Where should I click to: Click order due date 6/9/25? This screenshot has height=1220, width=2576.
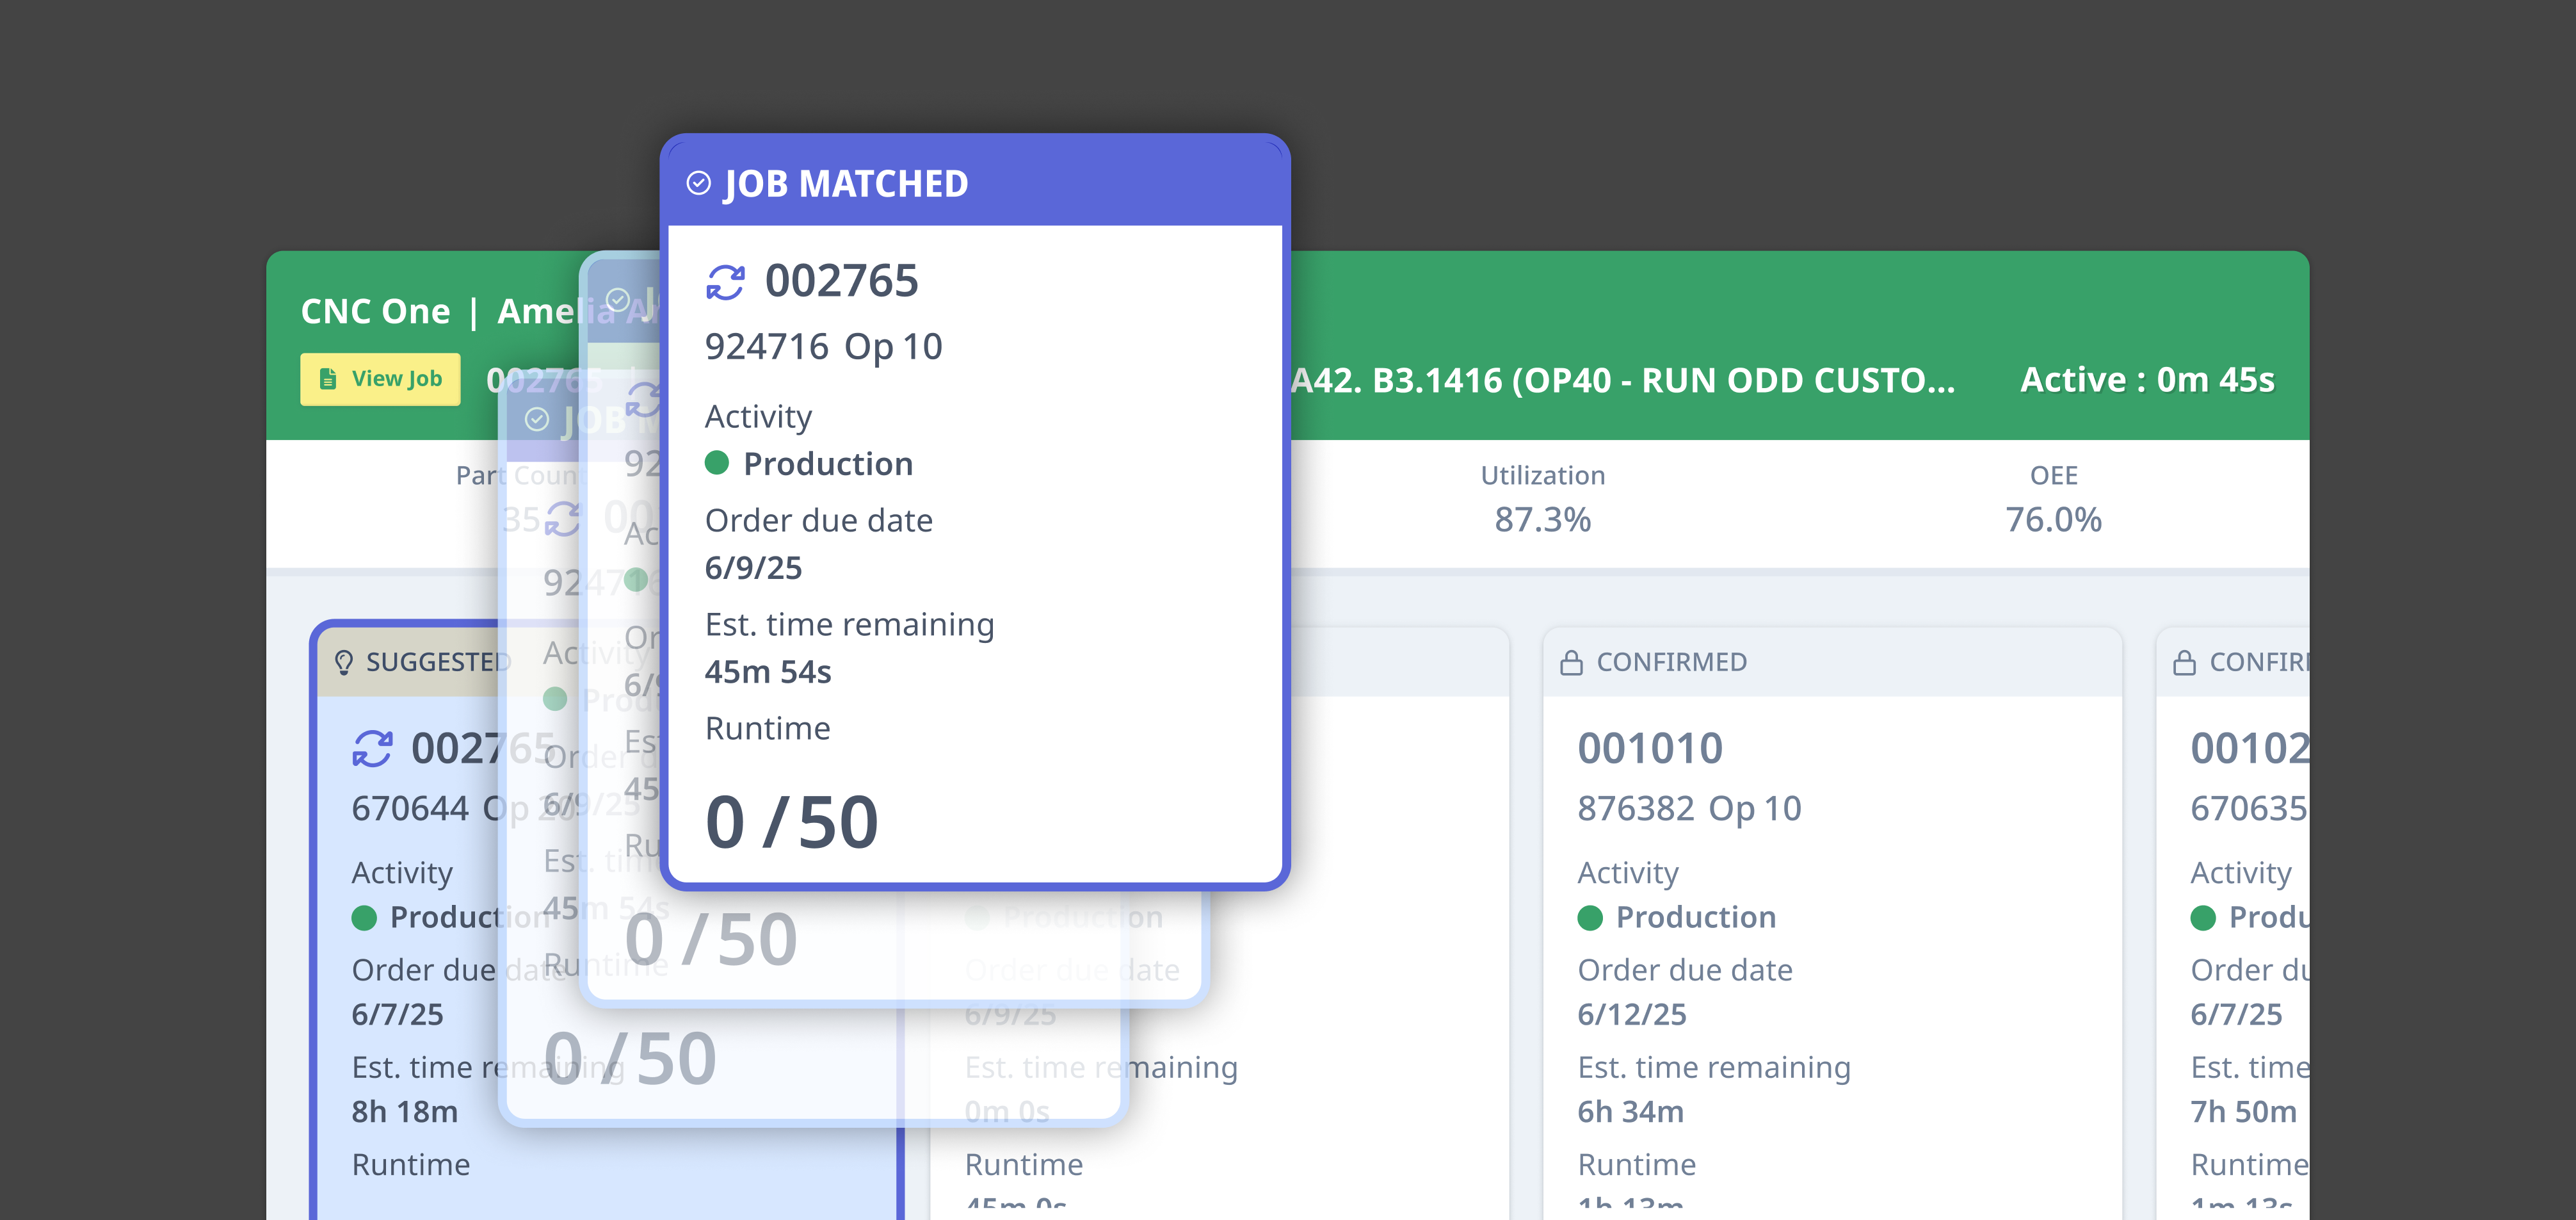click(x=753, y=568)
